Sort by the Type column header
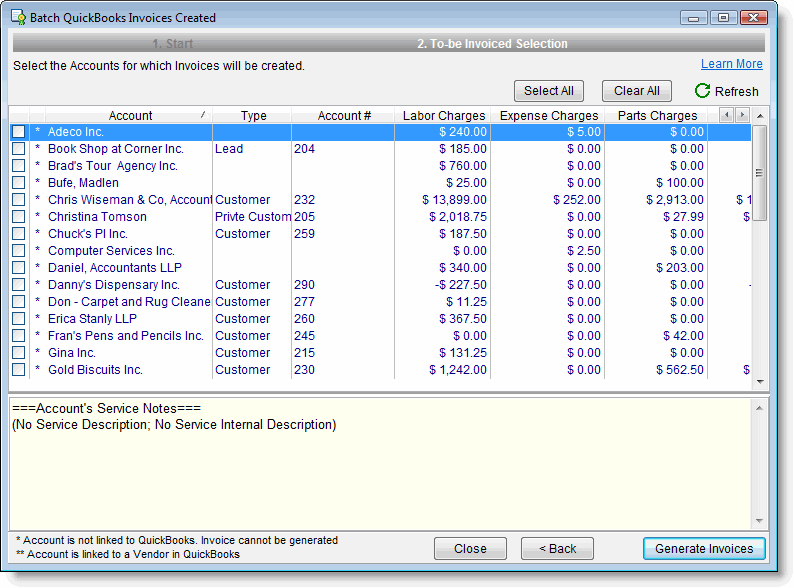This screenshot has height=588, width=794. 254,116
